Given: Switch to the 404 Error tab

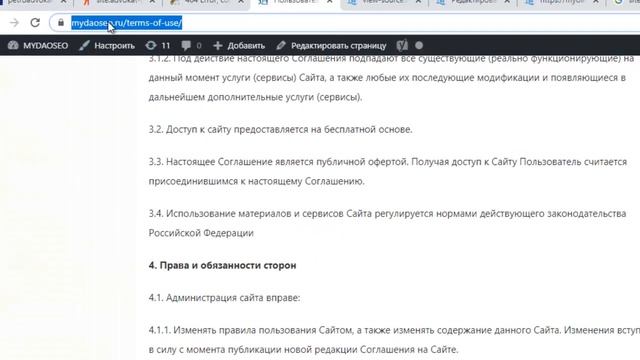Looking at the screenshot, I should click(x=207, y=3).
